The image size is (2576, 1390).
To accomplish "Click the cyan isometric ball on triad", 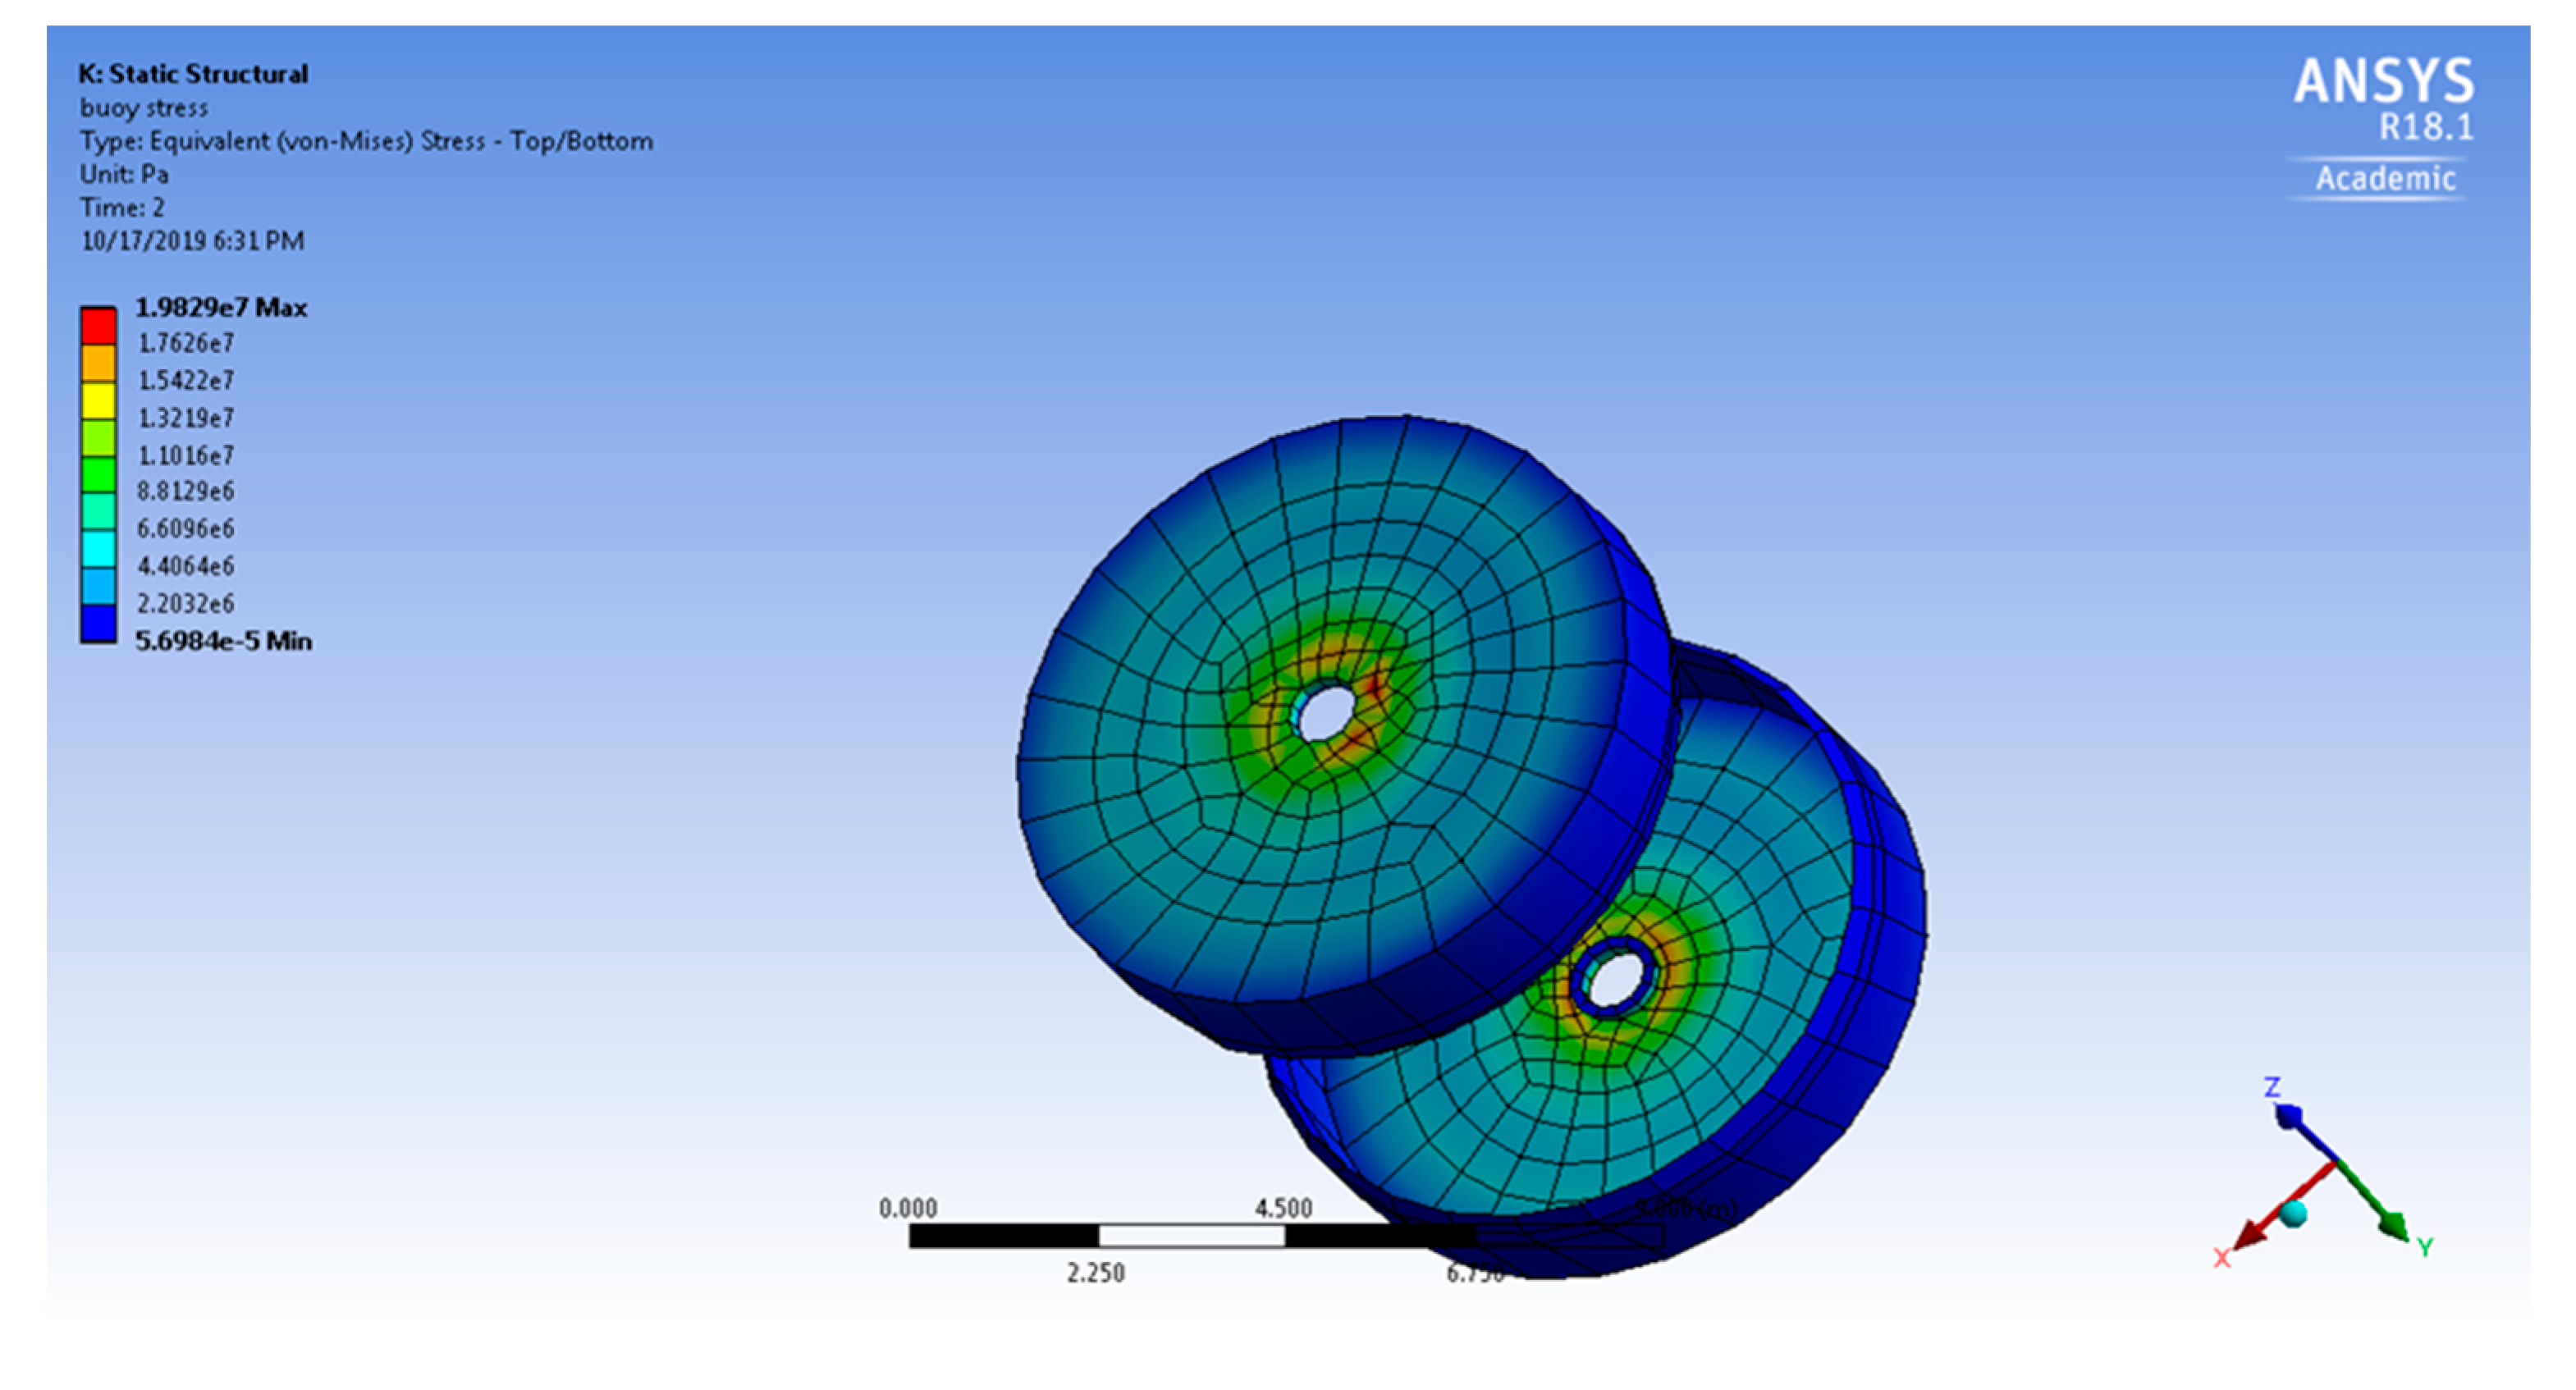I will tap(2294, 1213).
